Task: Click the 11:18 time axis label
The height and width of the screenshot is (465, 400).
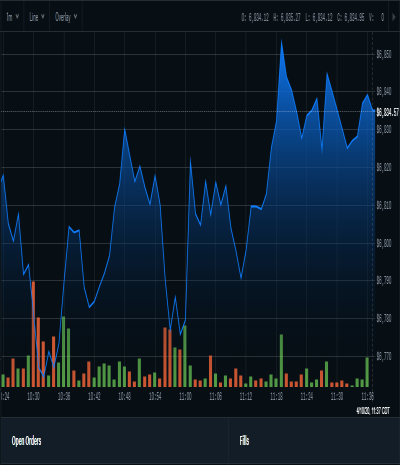Action: click(277, 396)
